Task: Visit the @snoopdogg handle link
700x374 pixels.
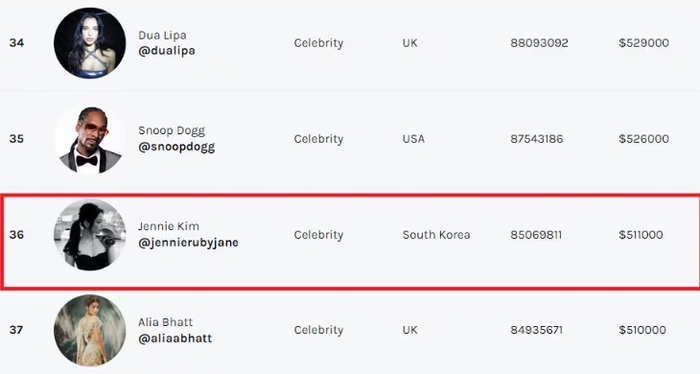Action: pyautogui.click(x=176, y=147)
